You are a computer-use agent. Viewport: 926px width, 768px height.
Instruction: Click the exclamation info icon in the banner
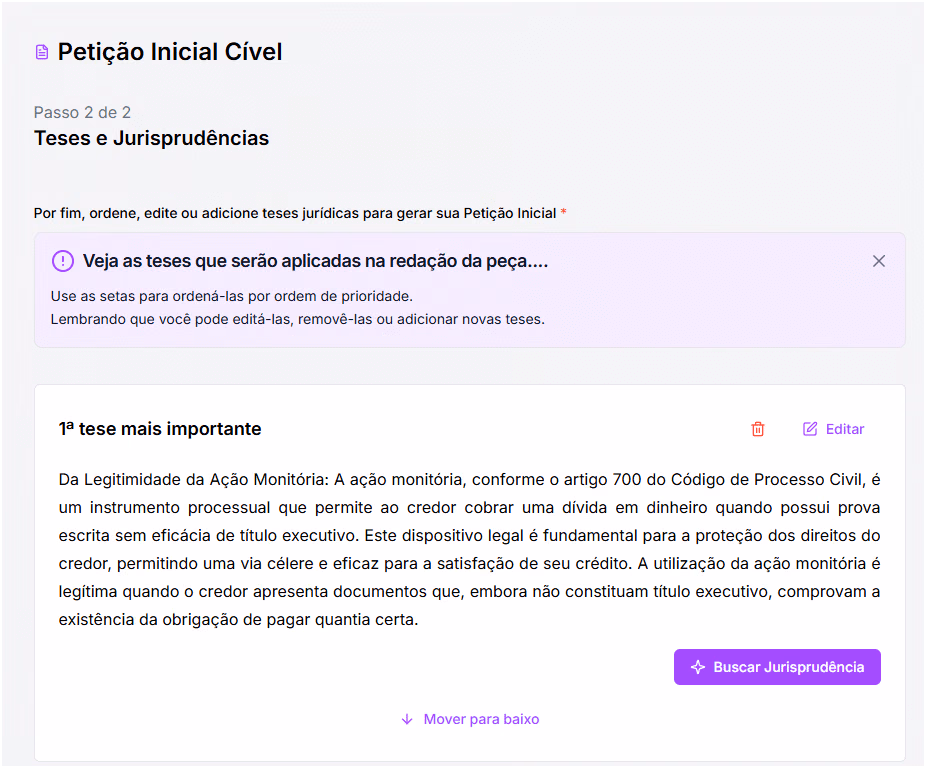tap(63, 261)
